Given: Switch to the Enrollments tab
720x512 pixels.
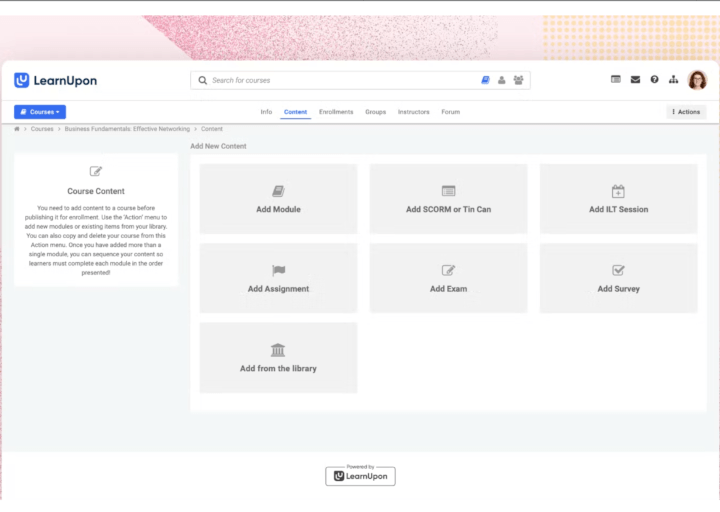Looking at the screenshot, I should pos(336,112).
